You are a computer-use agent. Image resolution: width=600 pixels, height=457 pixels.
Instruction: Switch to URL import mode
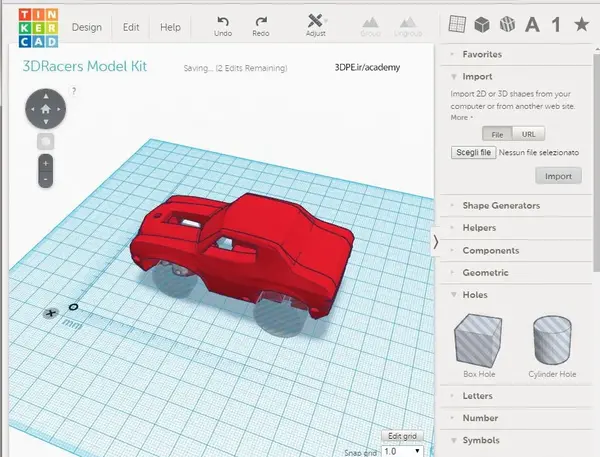coord(528,134)
